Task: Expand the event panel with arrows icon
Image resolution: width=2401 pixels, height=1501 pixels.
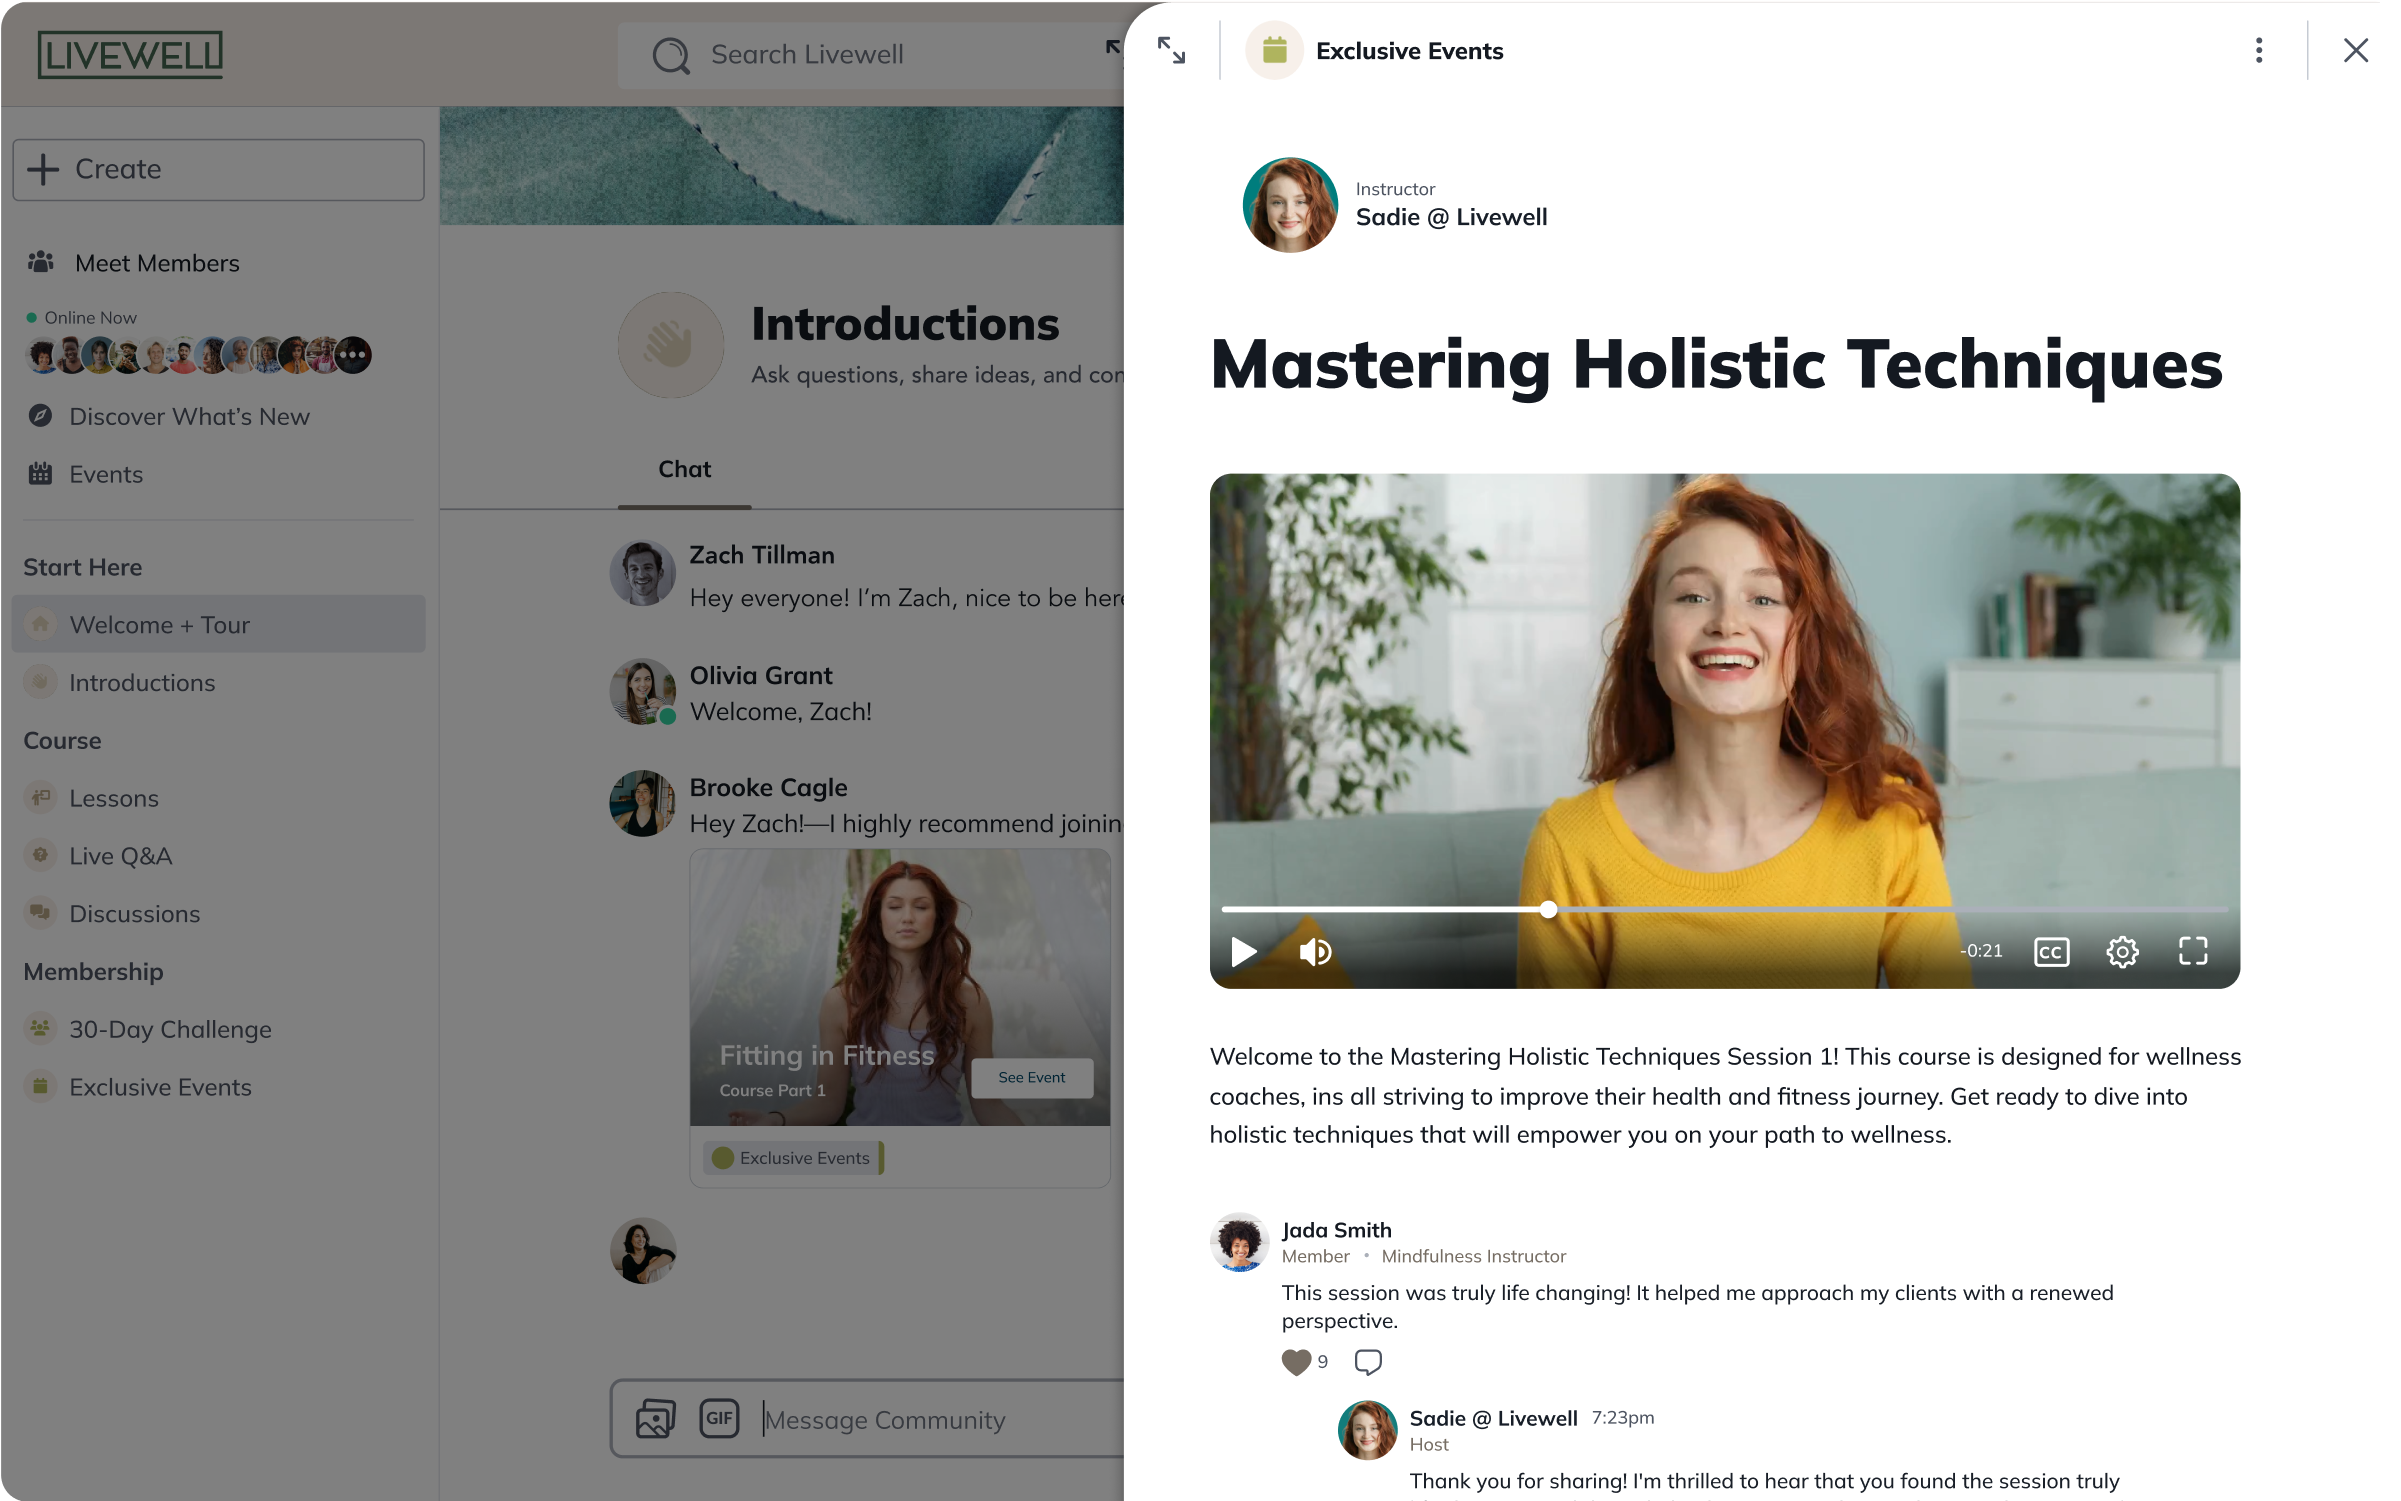Action: (x=1171, y=50)
